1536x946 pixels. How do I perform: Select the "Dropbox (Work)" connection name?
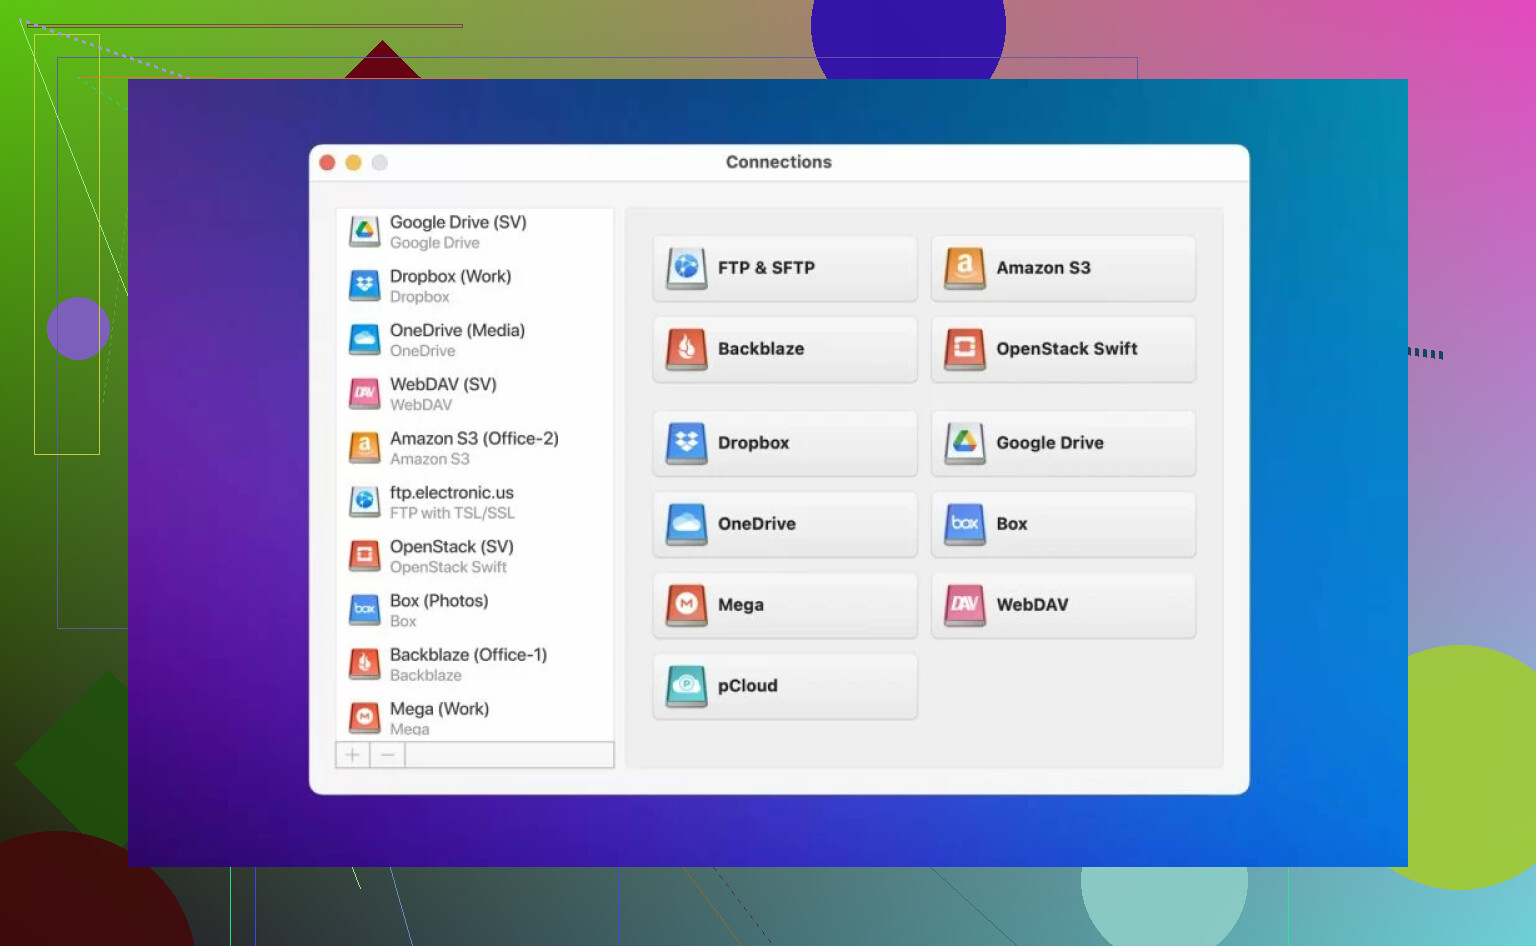[450, 276]
